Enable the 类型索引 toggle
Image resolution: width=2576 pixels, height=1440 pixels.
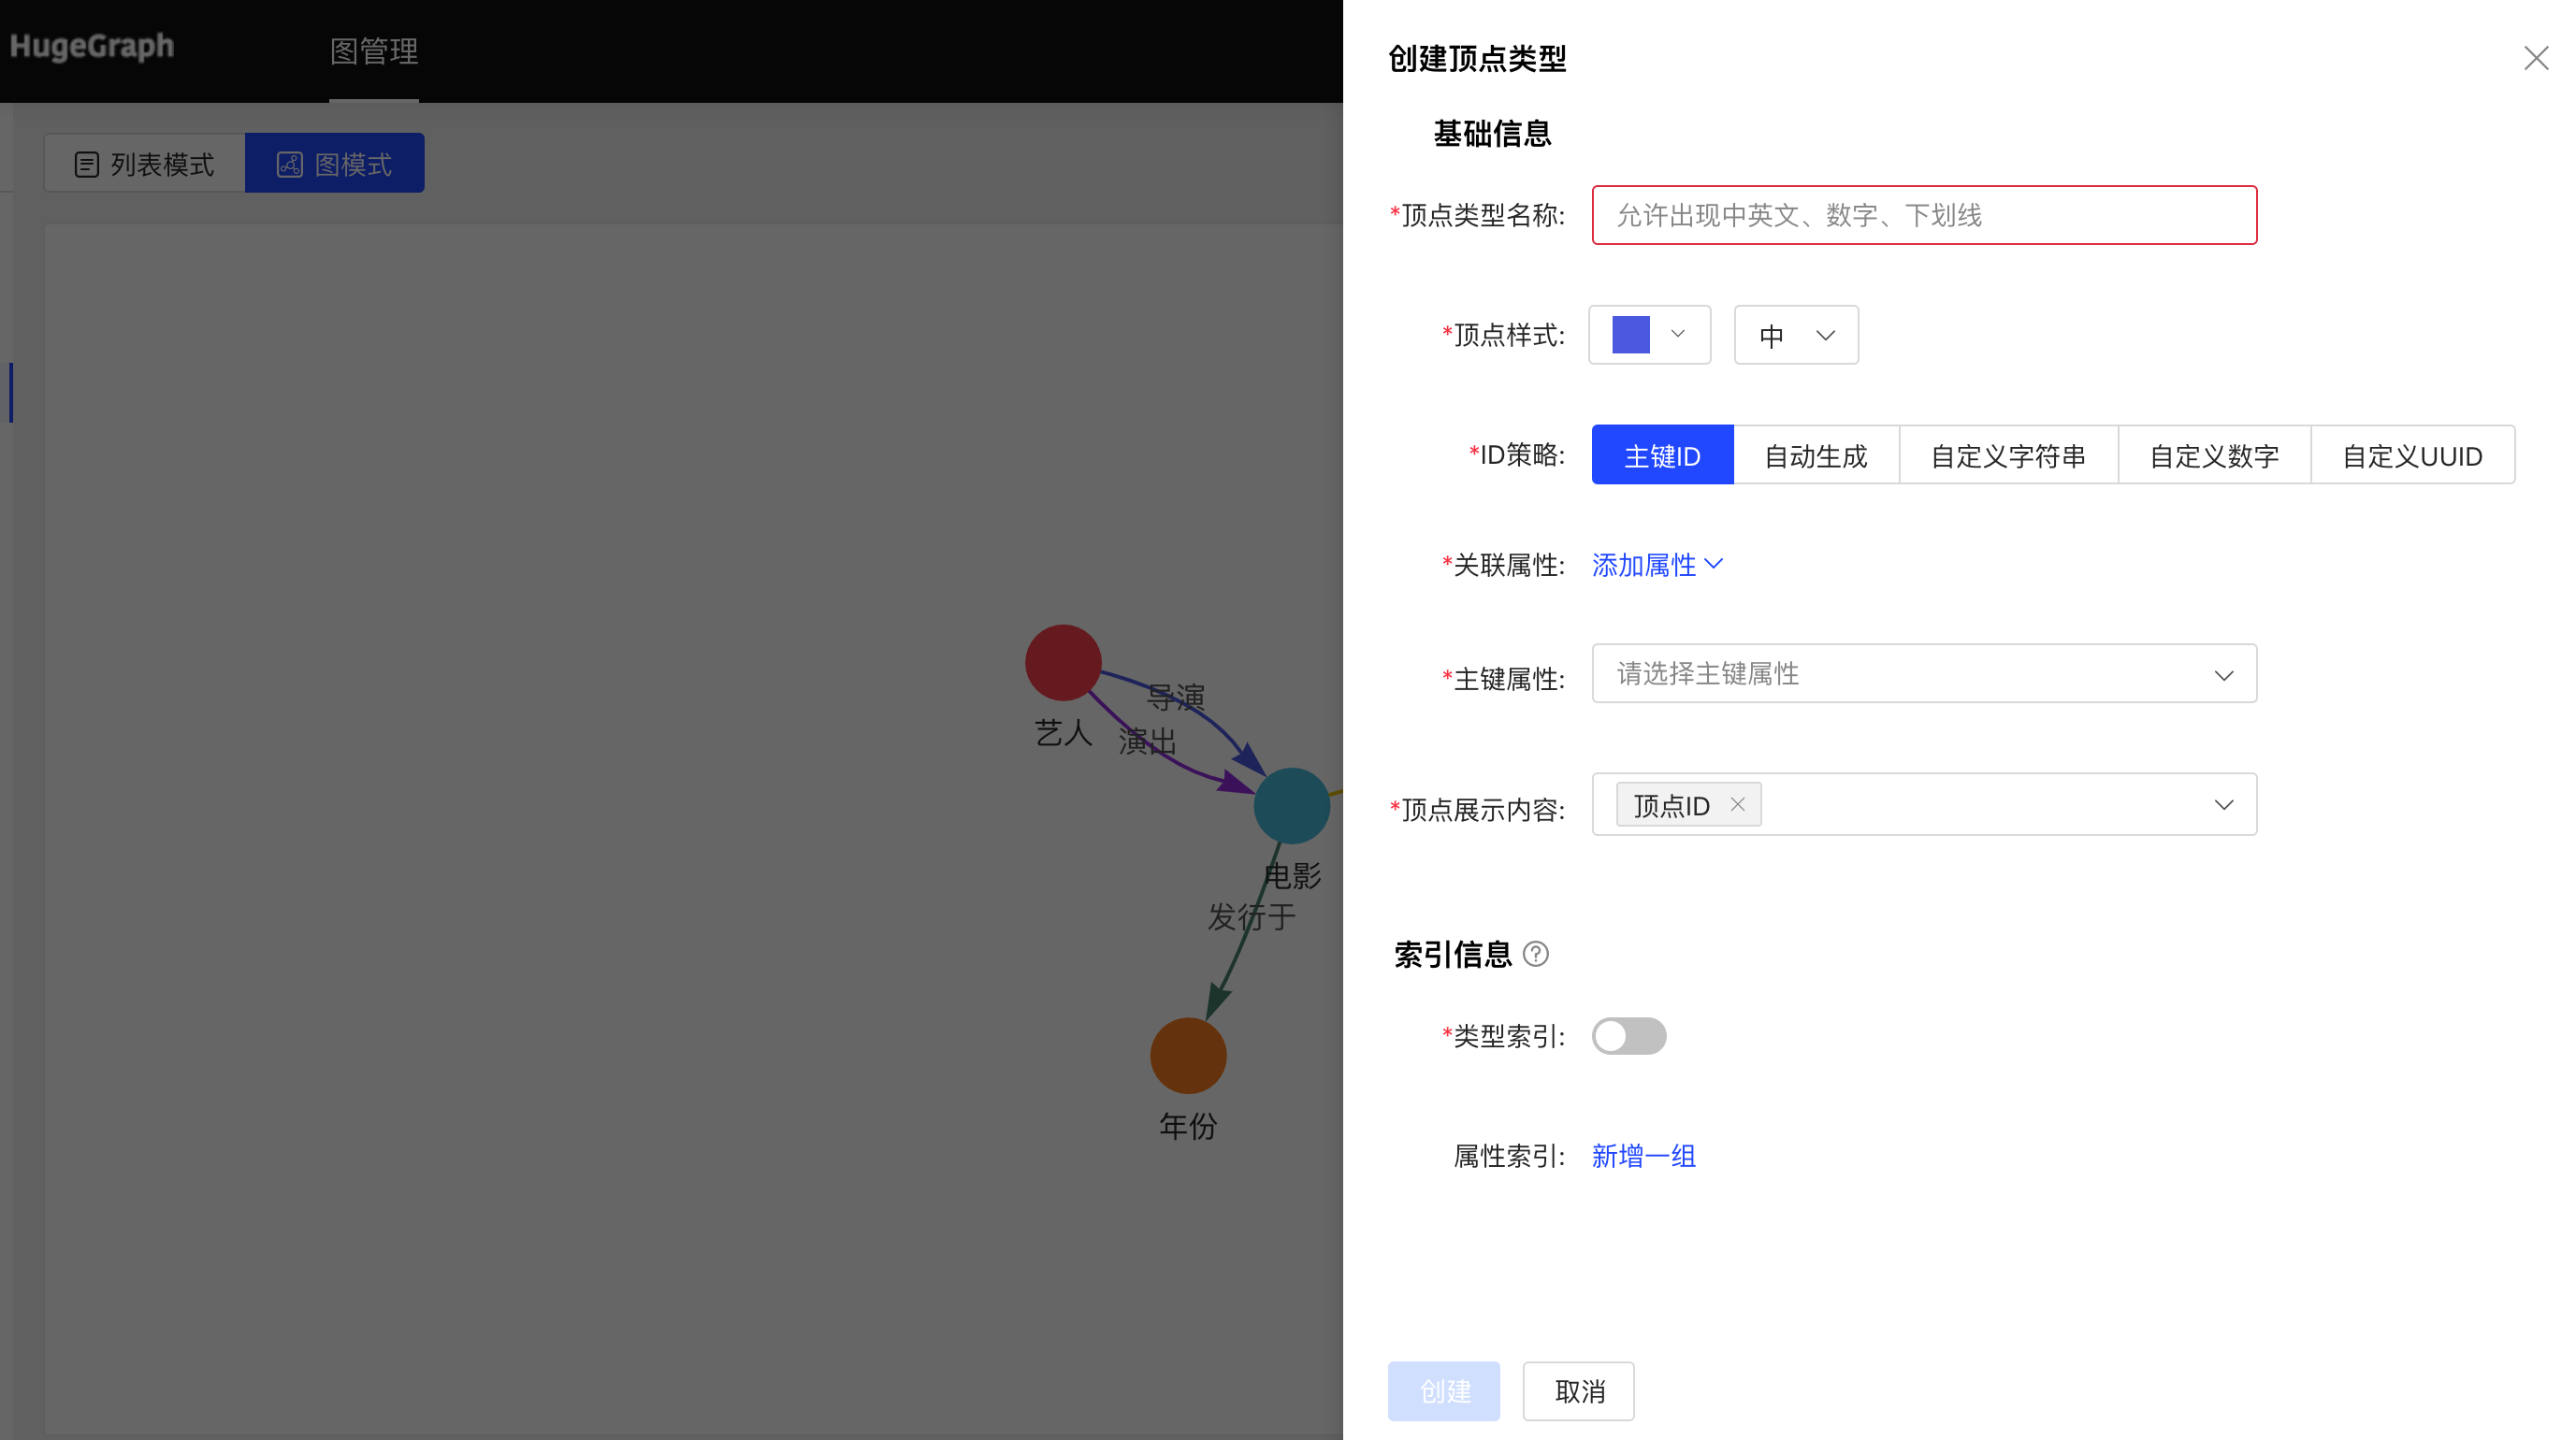[x=1629, y=1036]
